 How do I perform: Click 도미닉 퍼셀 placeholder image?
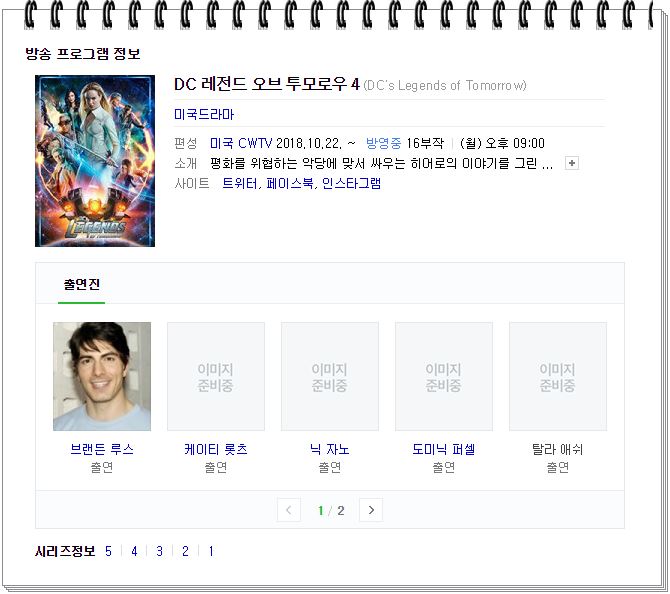point(444,376)
